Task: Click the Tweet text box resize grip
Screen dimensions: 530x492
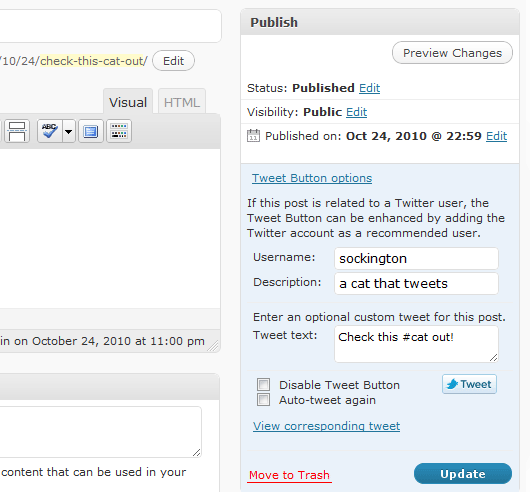Action: click(493, 358)
